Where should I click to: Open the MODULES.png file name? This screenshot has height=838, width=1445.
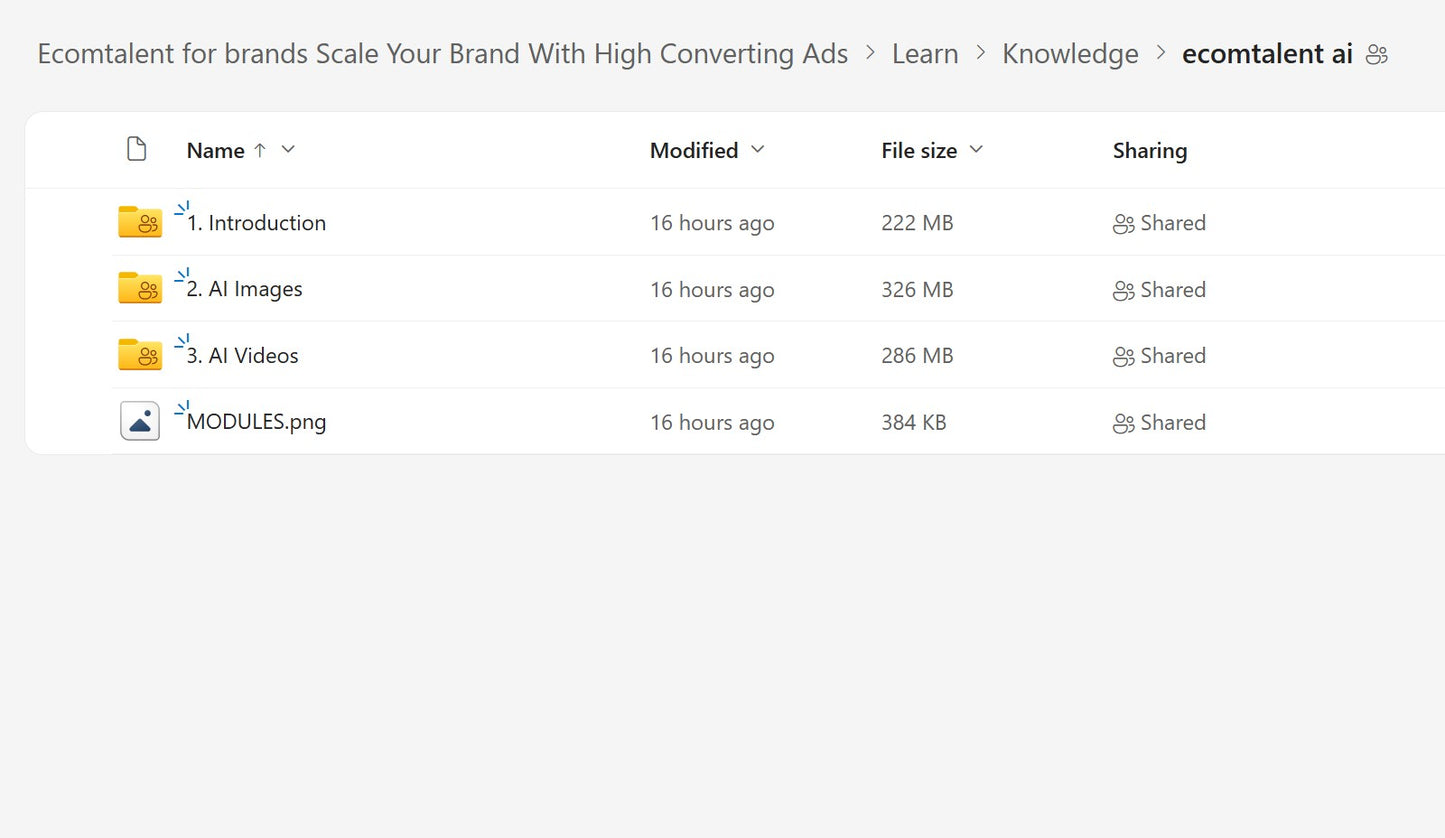[257, 422]
